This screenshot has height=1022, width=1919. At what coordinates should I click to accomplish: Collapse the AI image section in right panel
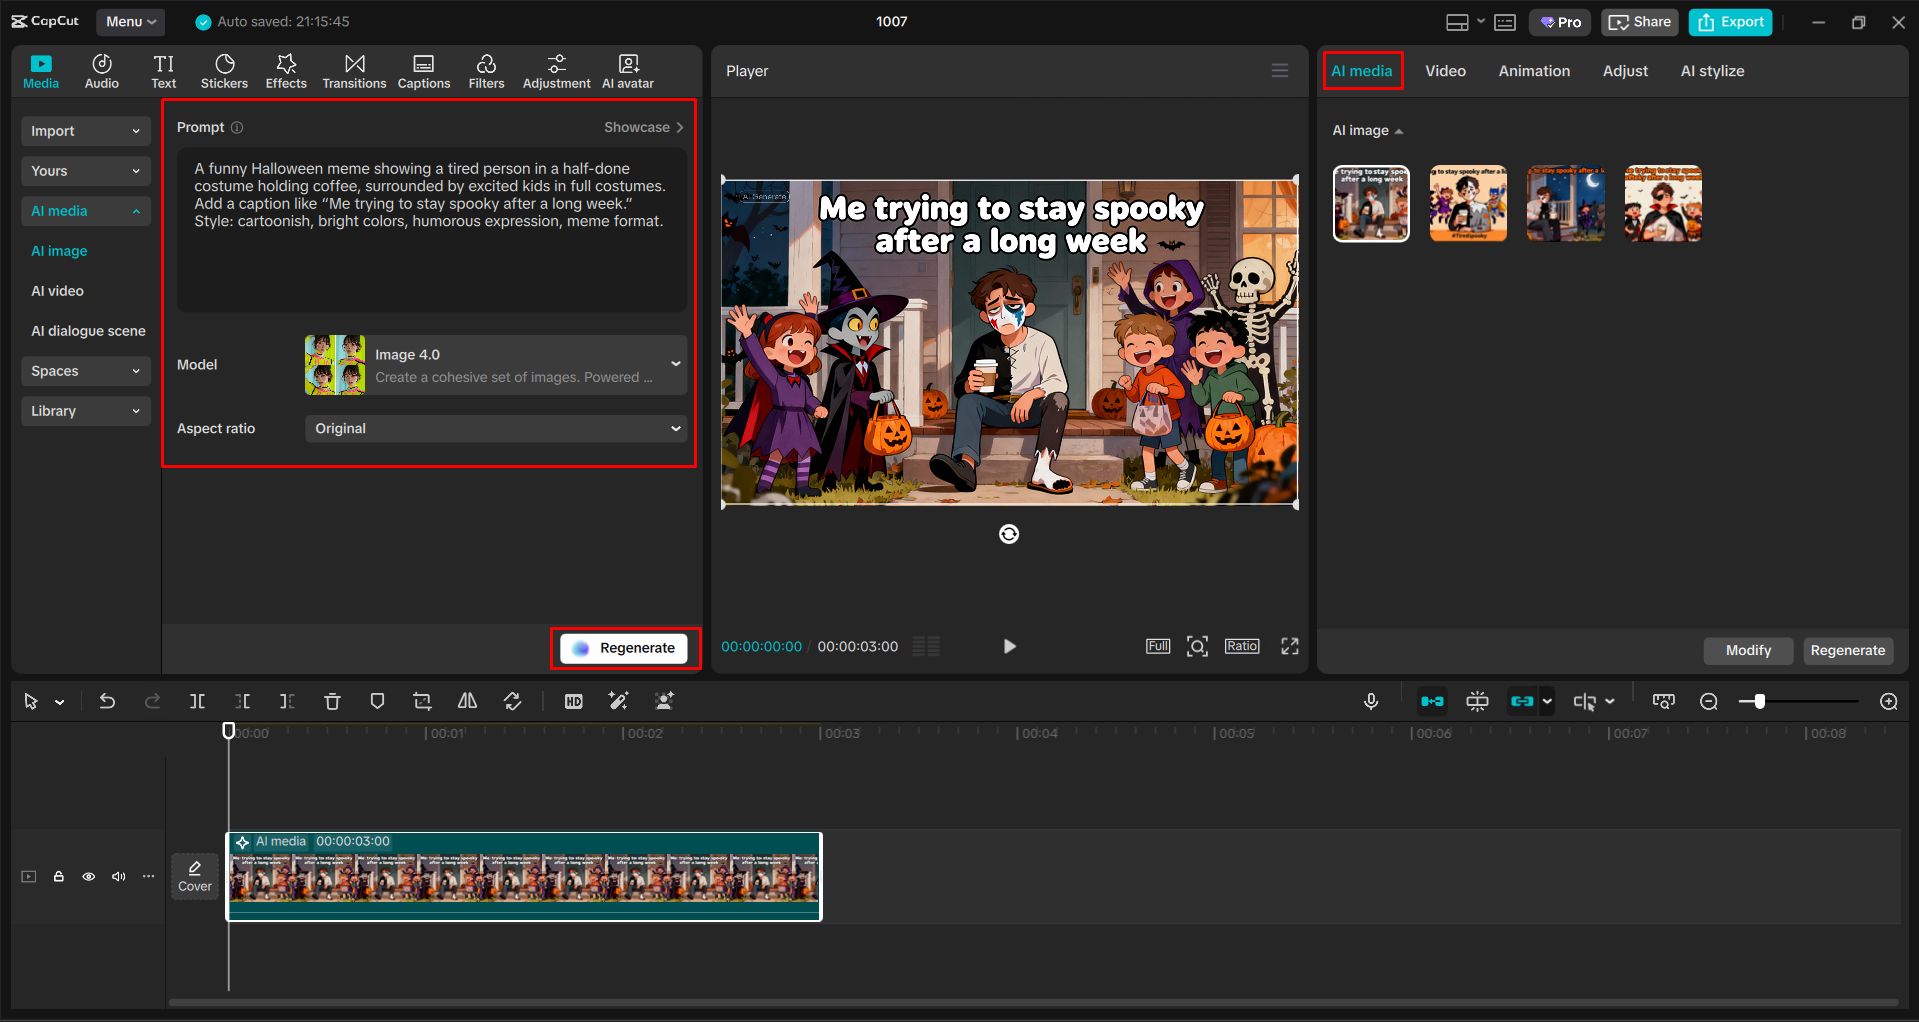pyautogui.click(x=1398, y=130)
